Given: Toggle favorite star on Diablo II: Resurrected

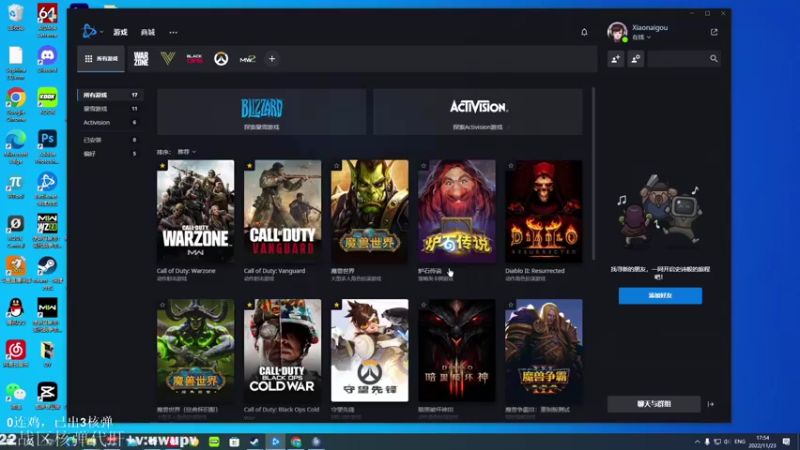Looking at the screenshot, I should (511, 166).
